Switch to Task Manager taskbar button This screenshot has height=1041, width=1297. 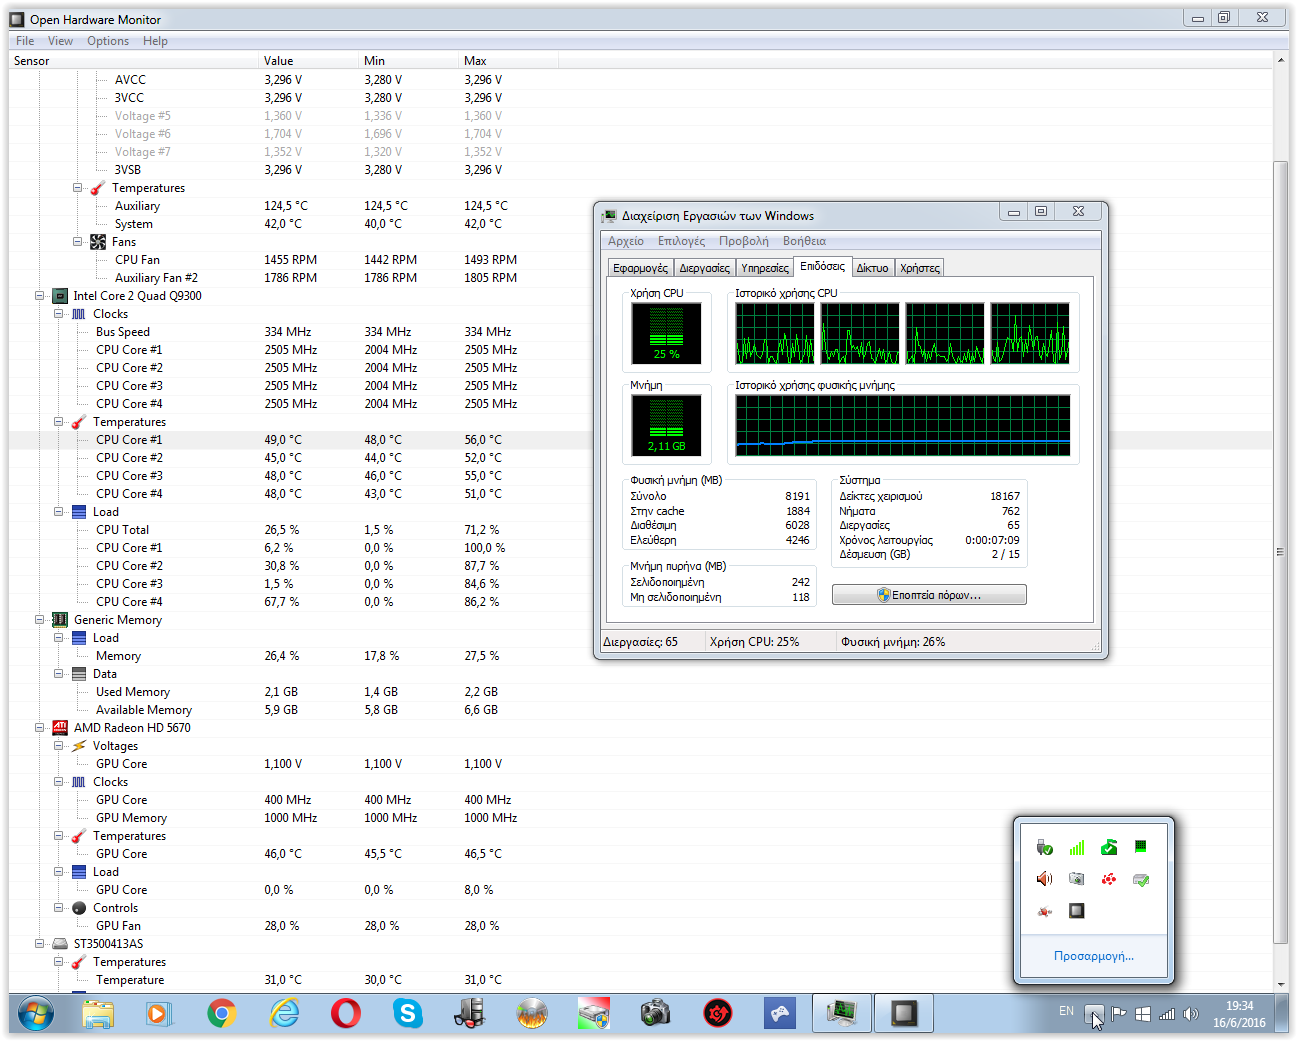[842, 1014]
